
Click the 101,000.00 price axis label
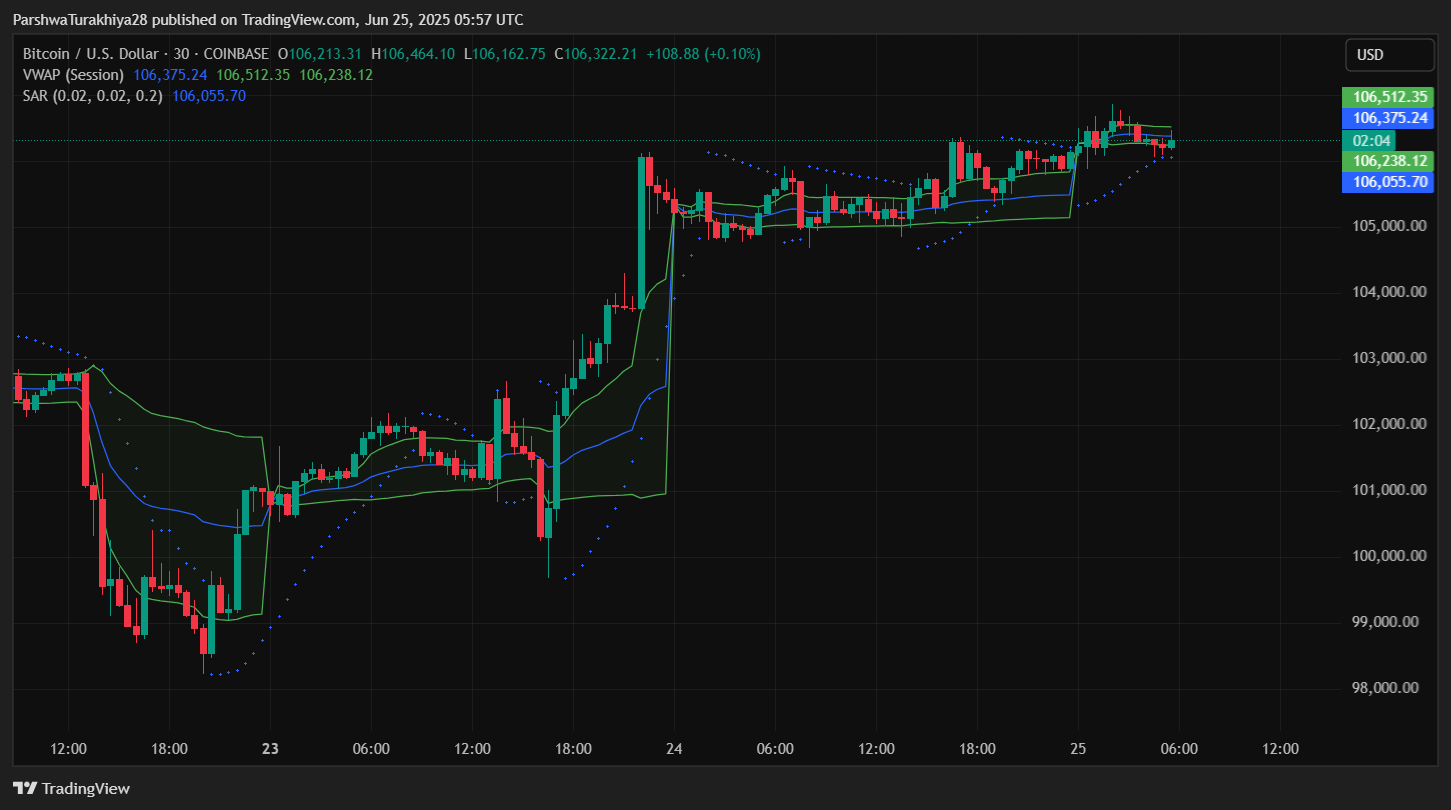1389,489
